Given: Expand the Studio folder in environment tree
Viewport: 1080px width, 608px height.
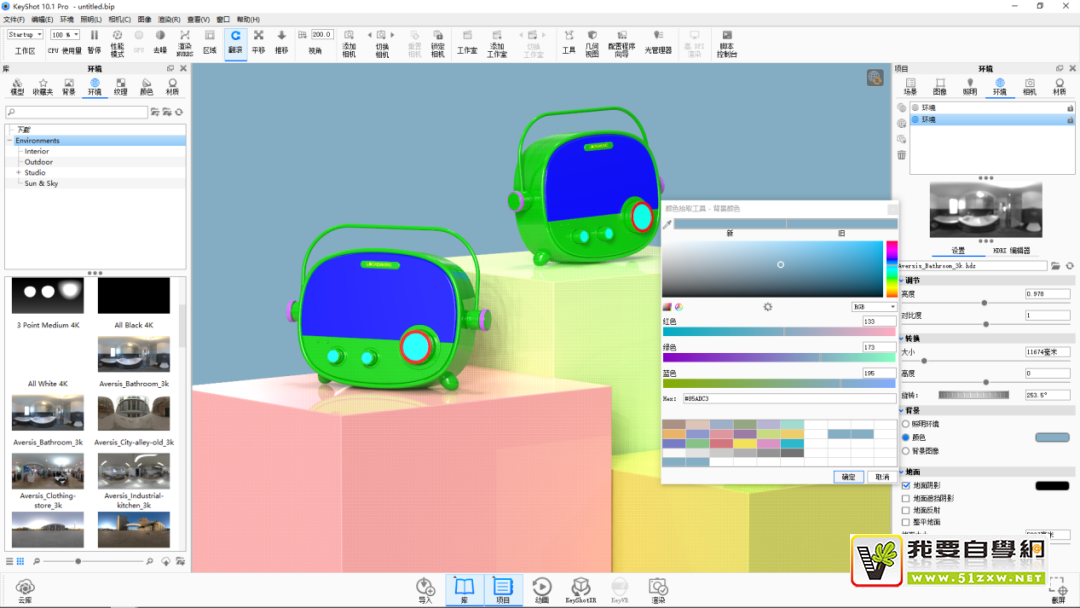Looking at the screenshot, I should pos(18,173).
